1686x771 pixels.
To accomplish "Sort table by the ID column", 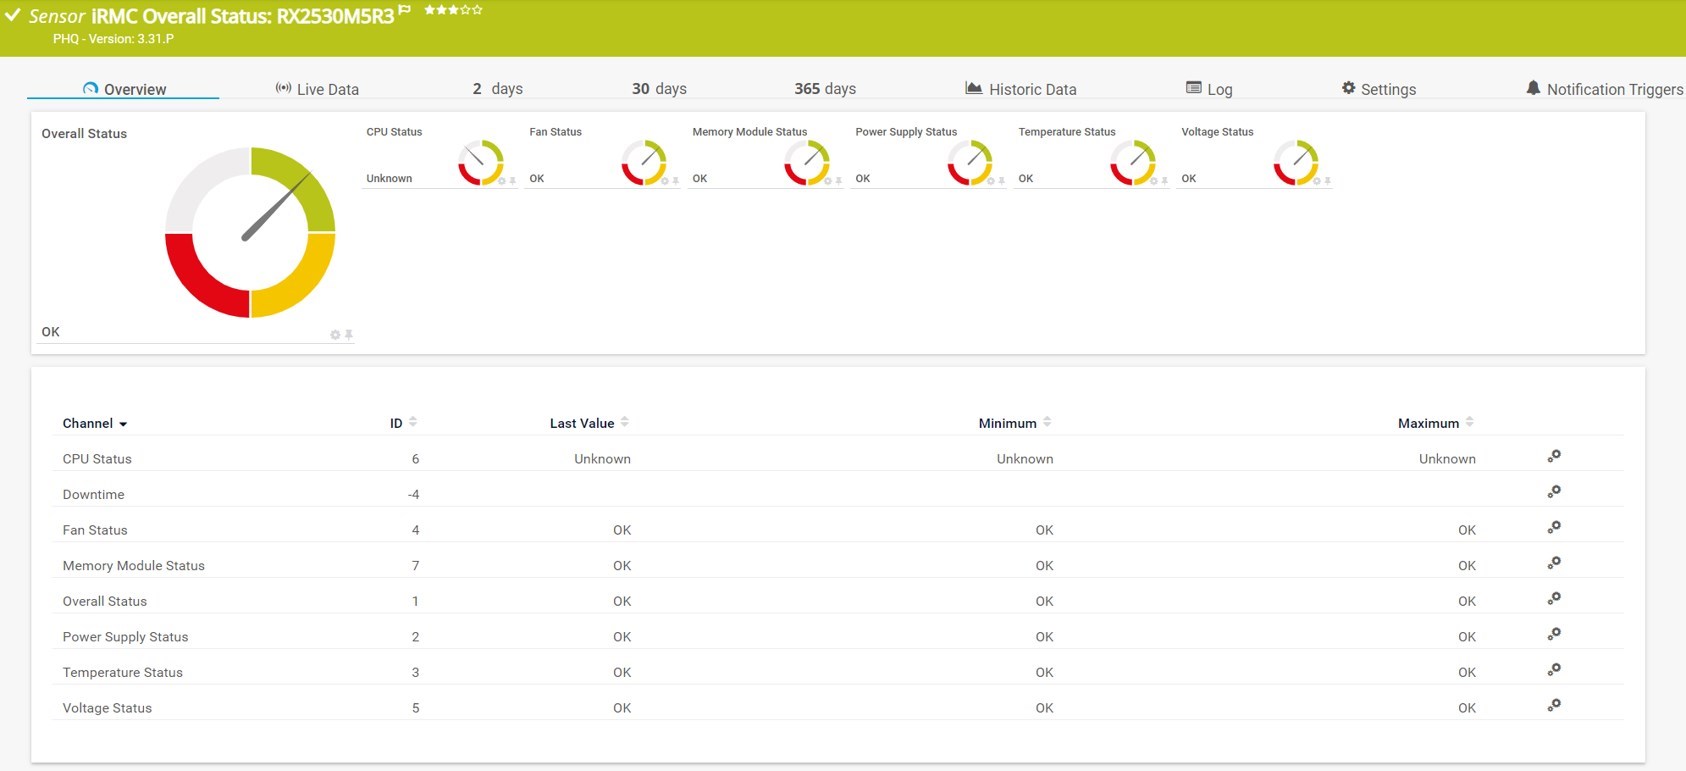I will pyautogui.click(x=413, y=422).
